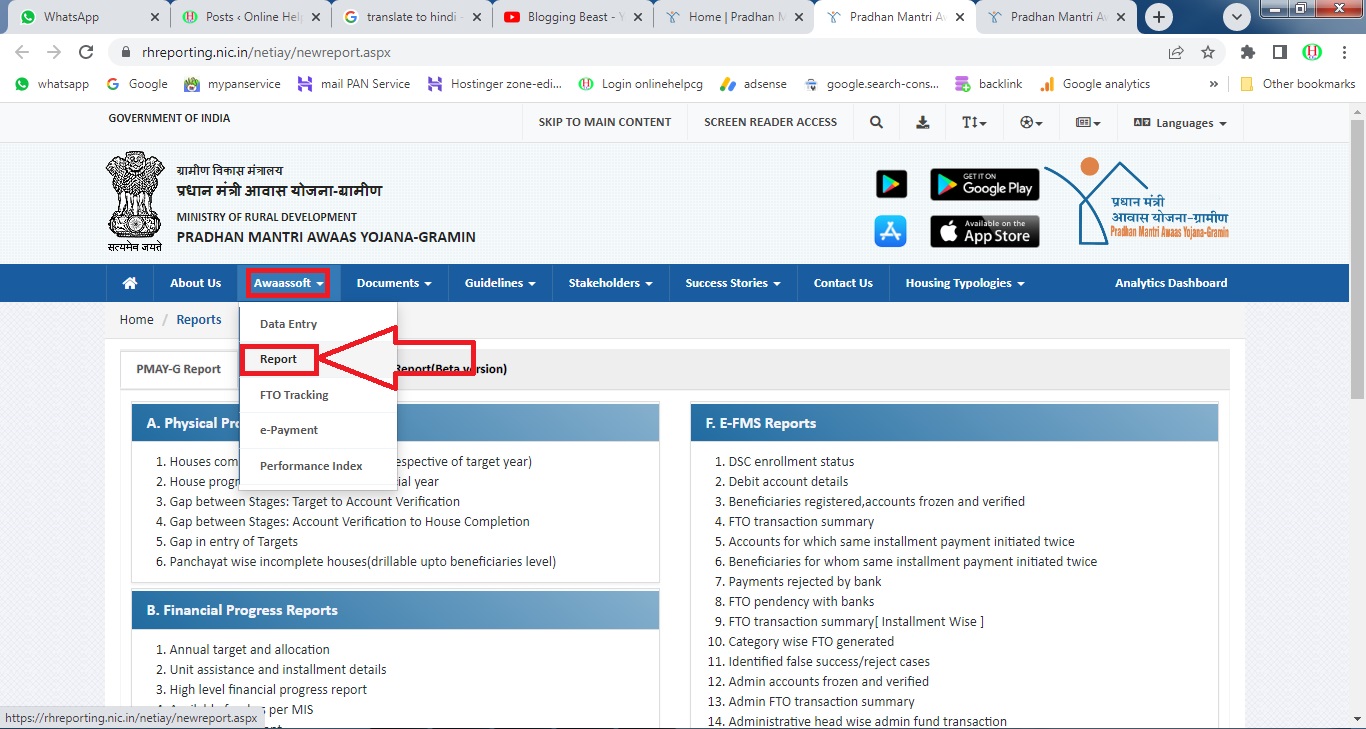
Task: Click the download icon in top utility bar
Action: point(922,122)
